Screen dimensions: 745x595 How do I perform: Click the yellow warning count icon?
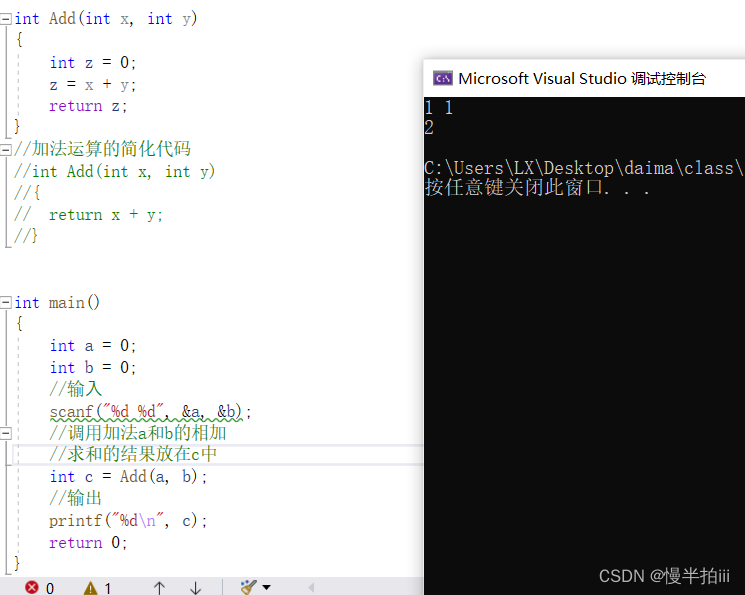click(90, 588)
